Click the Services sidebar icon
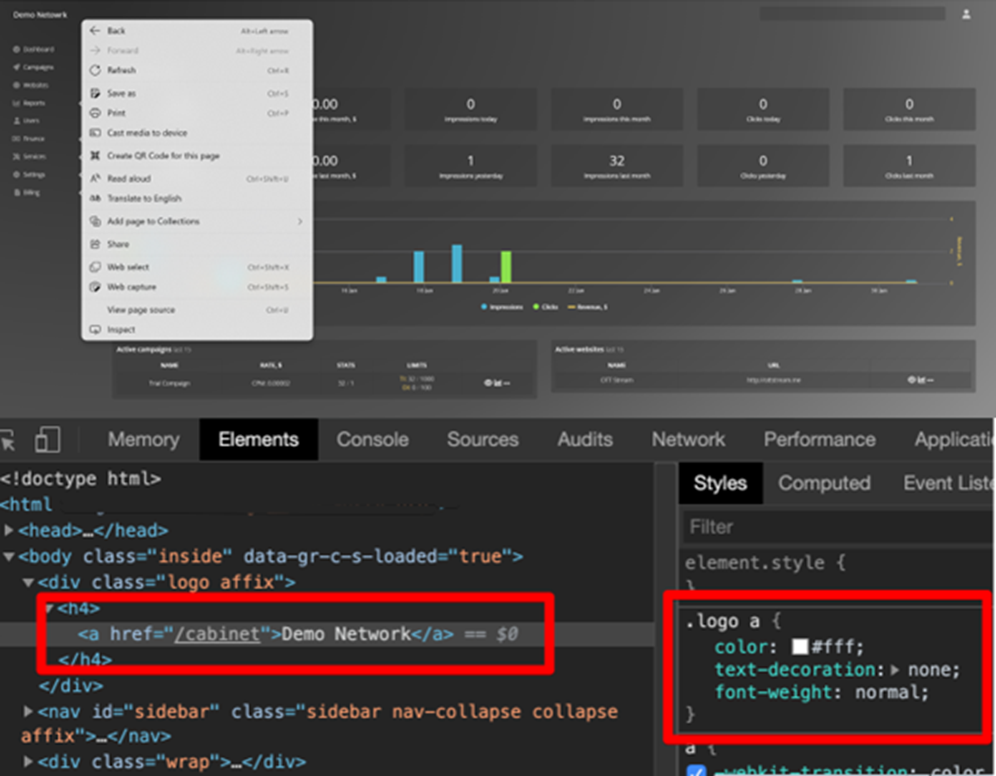The width and height of the screenshot is (996, 776). click(17, 156)
